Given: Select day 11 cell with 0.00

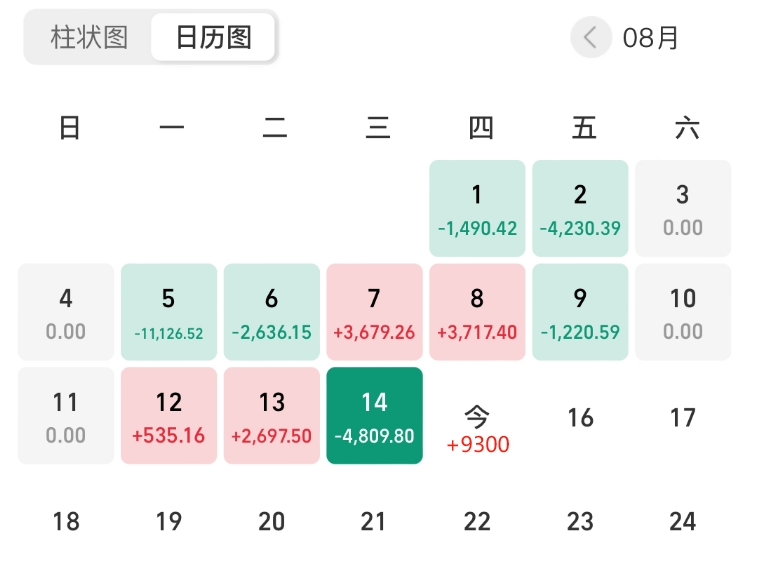Looking at the screenshot, I should coord(66,416).
